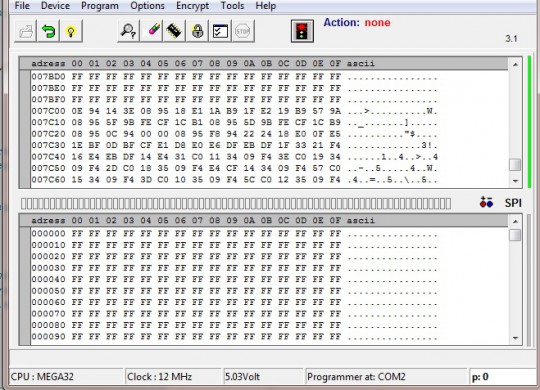The image size is (540, 390).
Task: Click the segmented progress bar
Action: [236, 203]
